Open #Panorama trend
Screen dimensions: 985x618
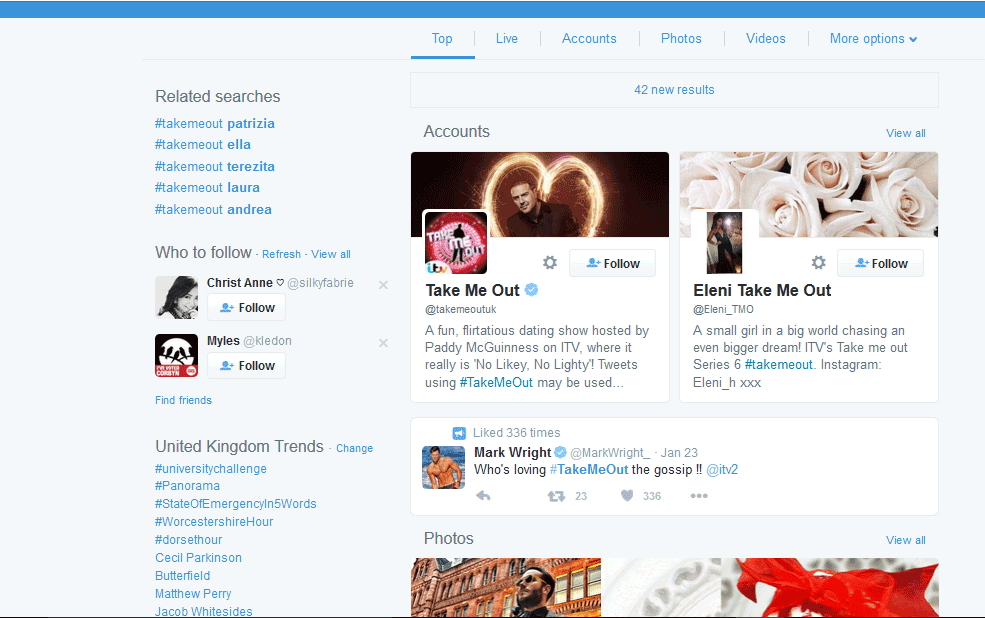187,485
